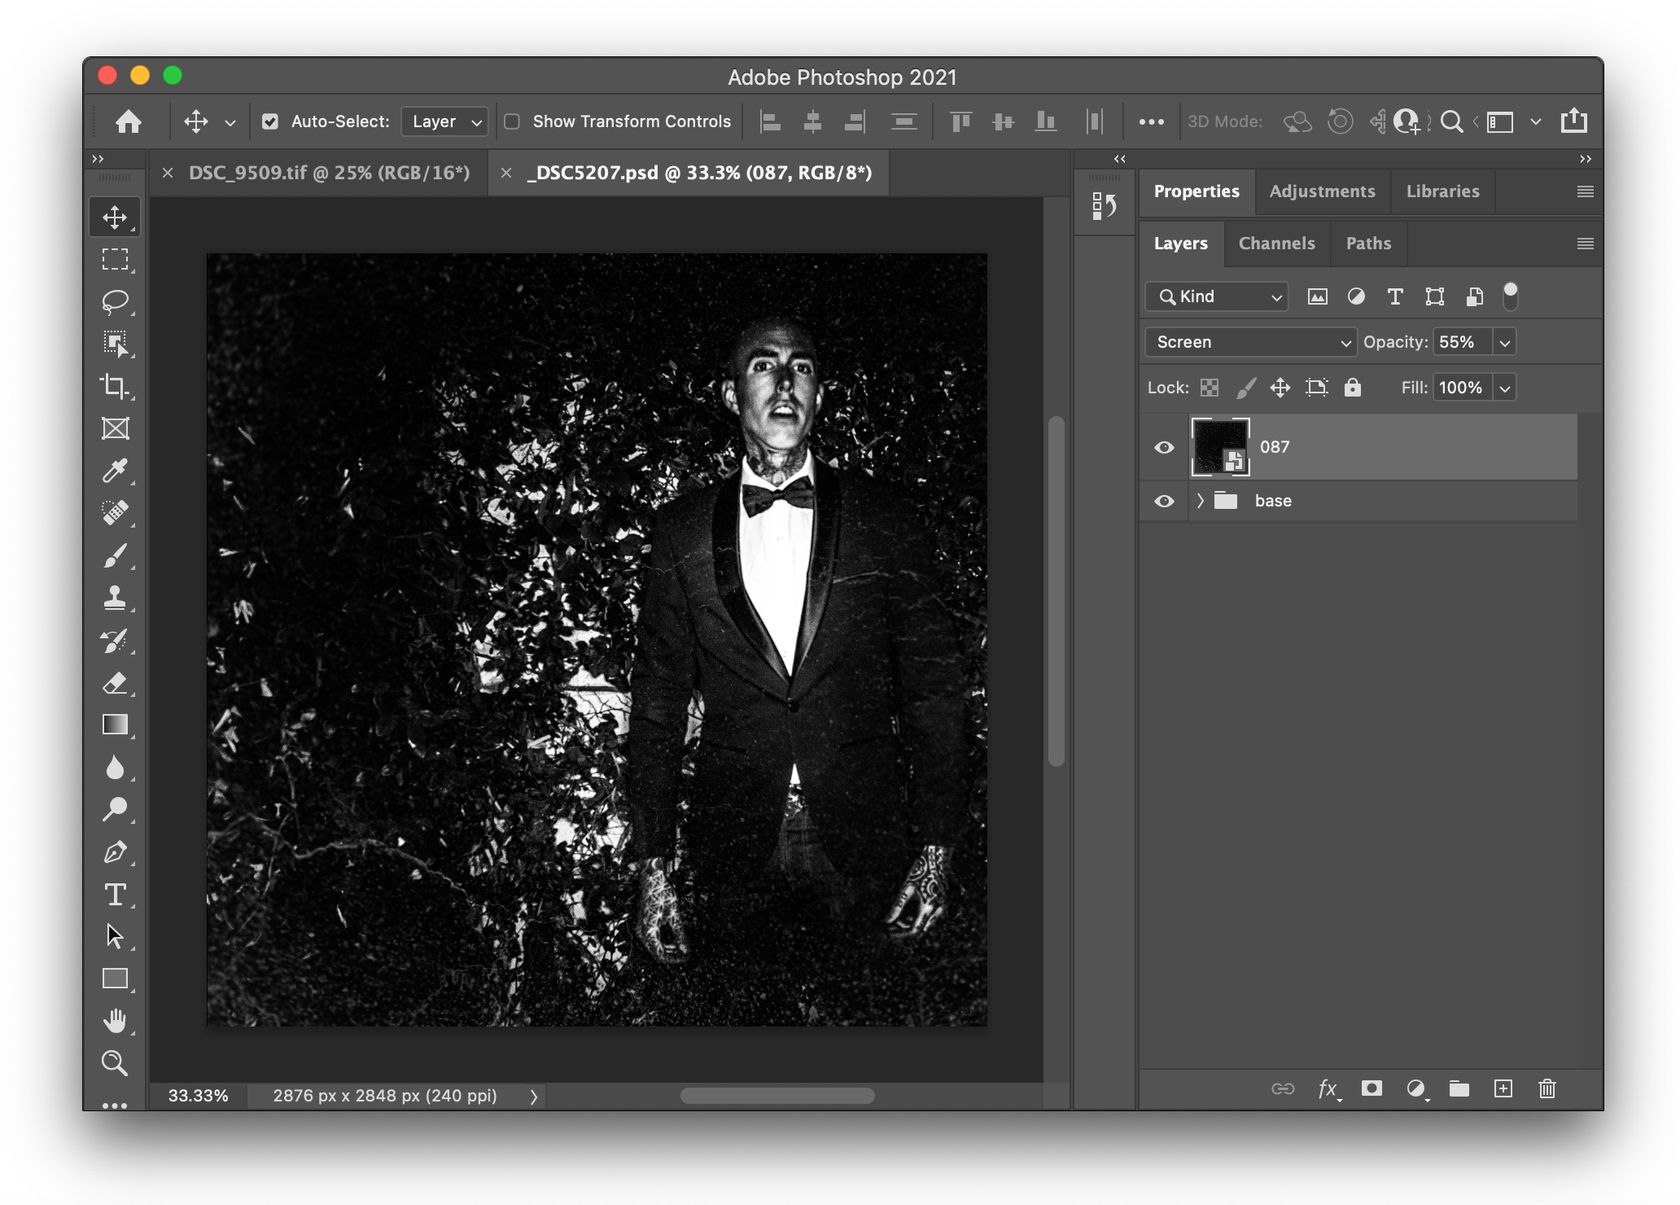The image size is (1680, 1205).
Task: Toggle lock image pixels
Action: (x=1246, y=388)
